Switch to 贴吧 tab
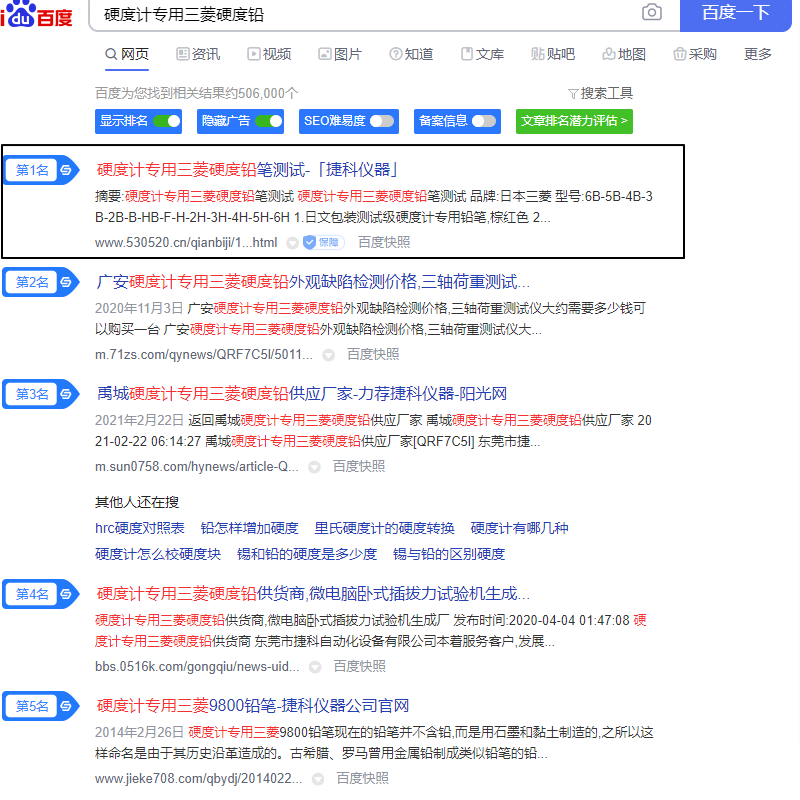The height and width of the screenshot is (800, 800). 553,54
